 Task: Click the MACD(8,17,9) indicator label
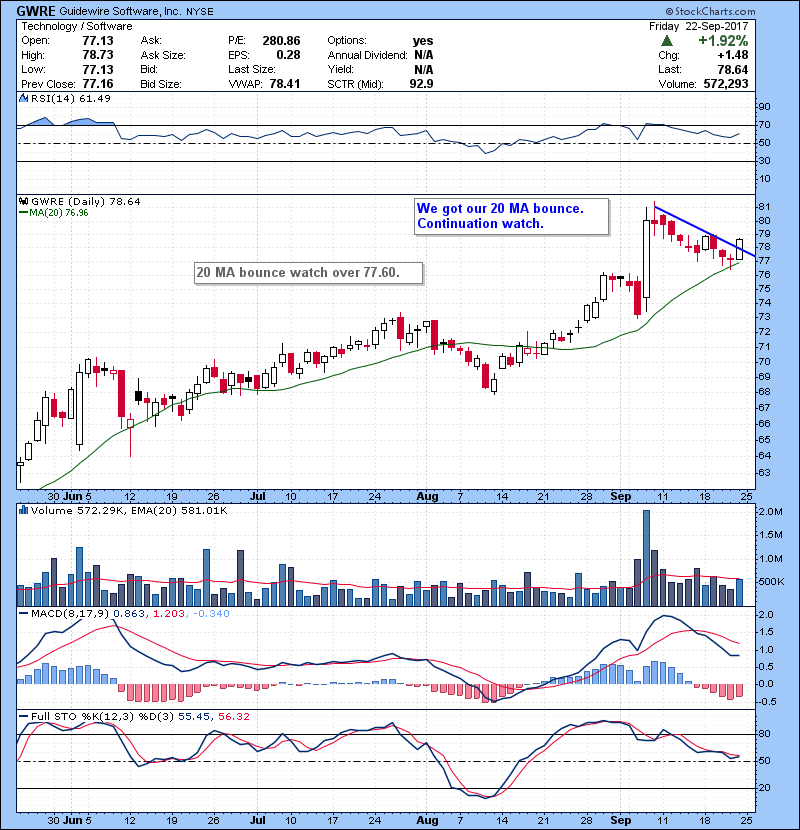(70, 614)
